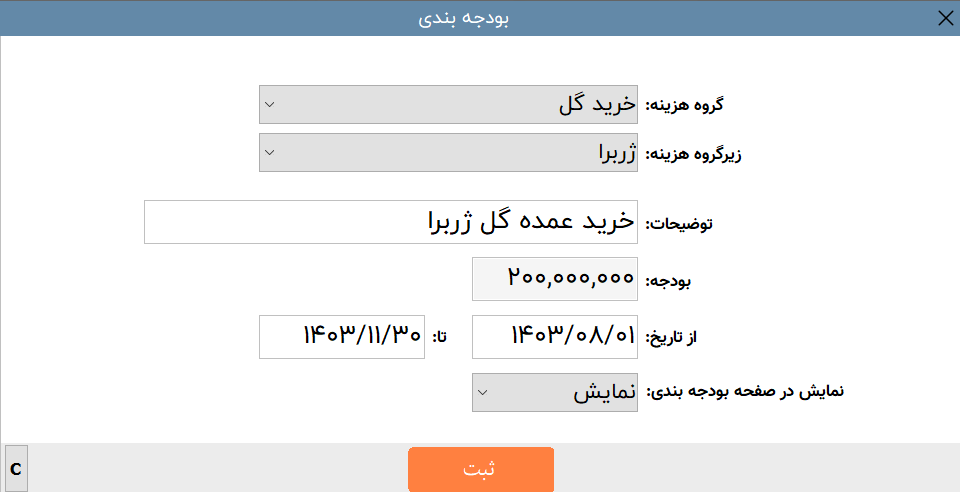This screenshot has width=960, height=492.
Task: Click the تا end date field
Action: coord(342,337)
